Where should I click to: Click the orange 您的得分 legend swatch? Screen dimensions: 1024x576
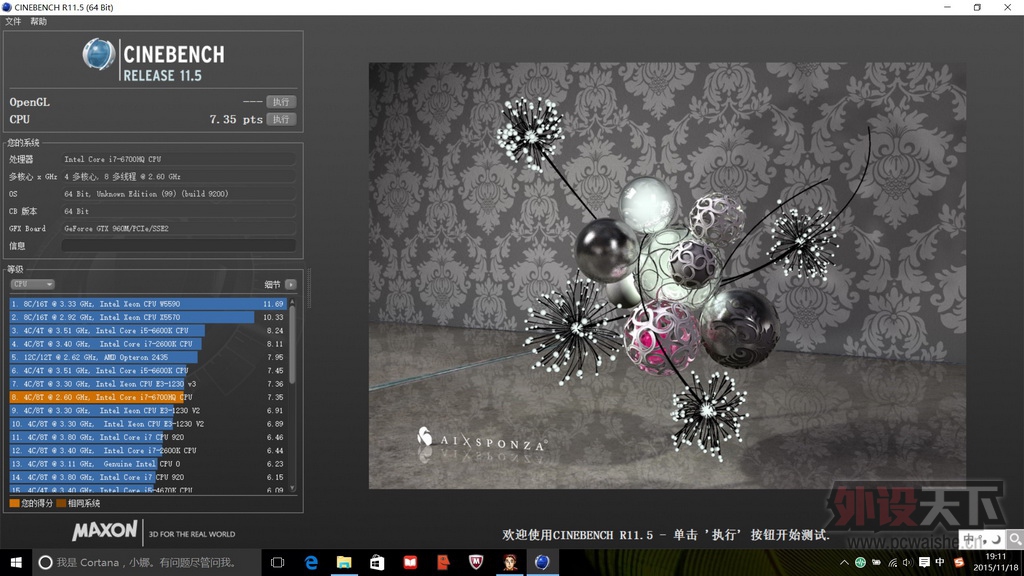pos(14,504)
